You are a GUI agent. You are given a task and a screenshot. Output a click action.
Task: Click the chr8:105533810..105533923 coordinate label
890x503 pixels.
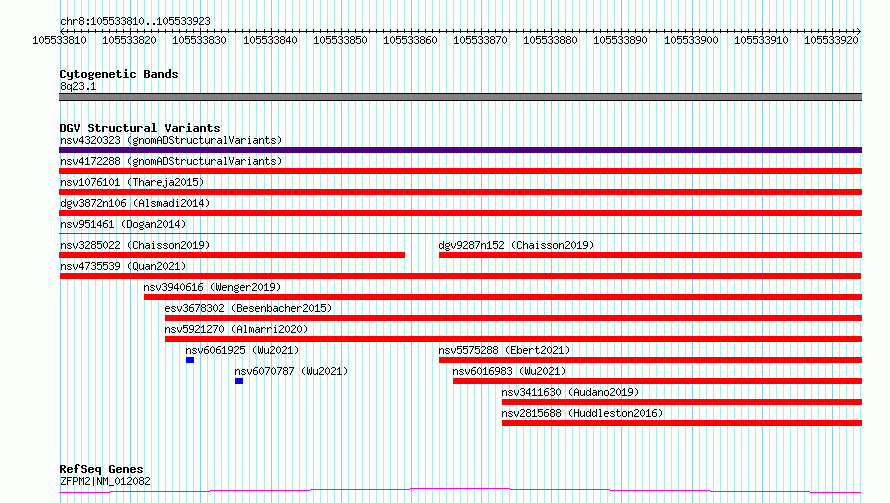click(x=135, y=21)
